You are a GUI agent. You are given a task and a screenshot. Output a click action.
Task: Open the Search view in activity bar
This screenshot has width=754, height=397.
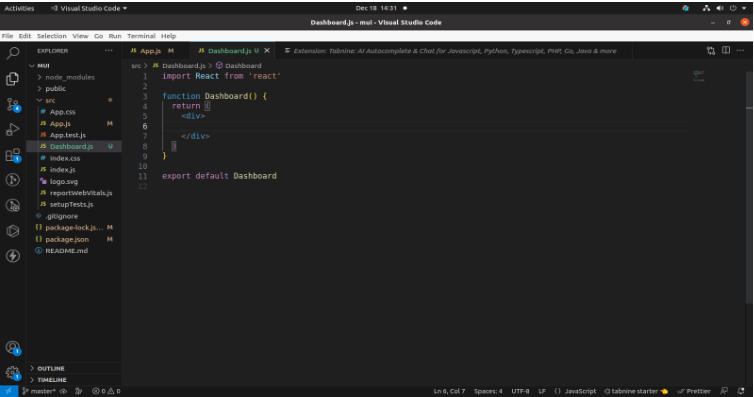13,53
